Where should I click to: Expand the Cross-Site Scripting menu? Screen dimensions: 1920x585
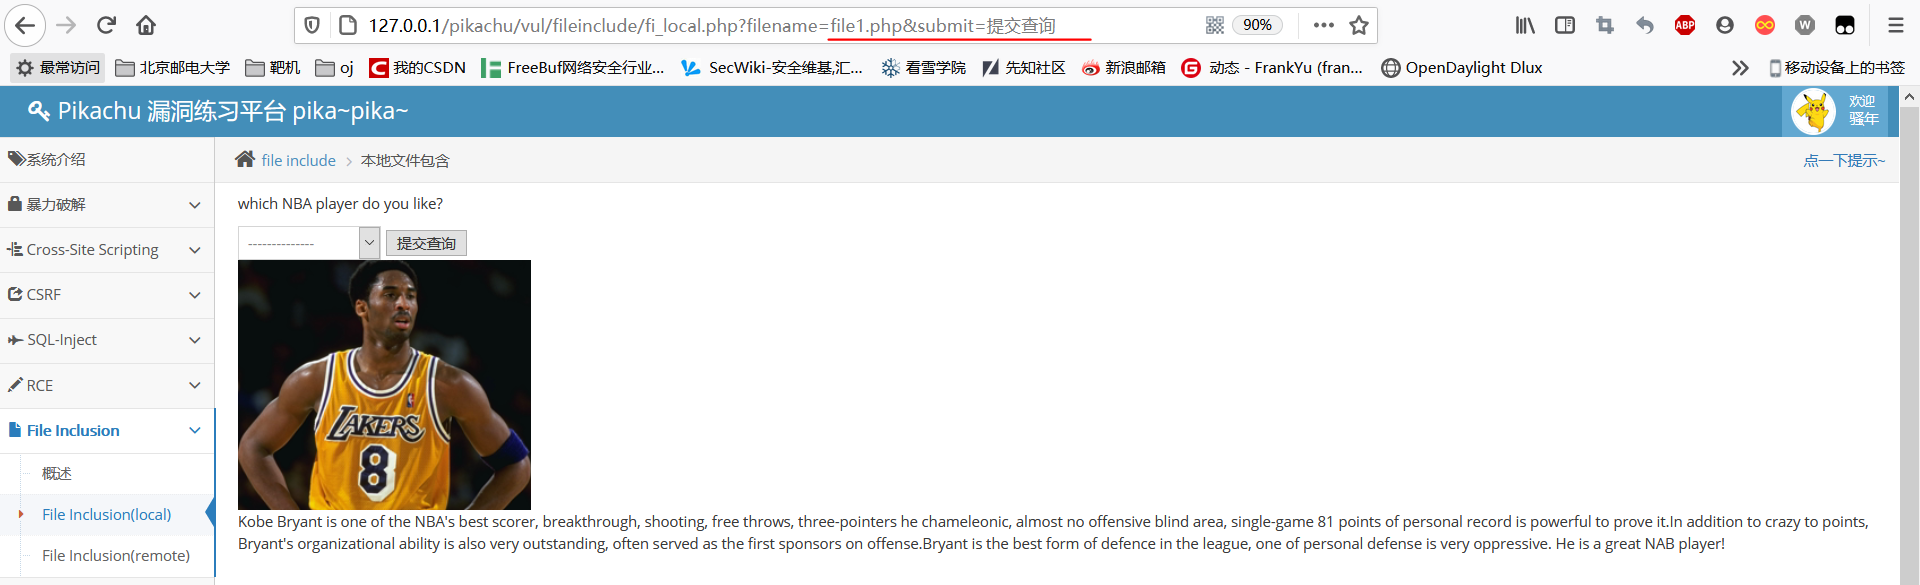tap(107, 250)
